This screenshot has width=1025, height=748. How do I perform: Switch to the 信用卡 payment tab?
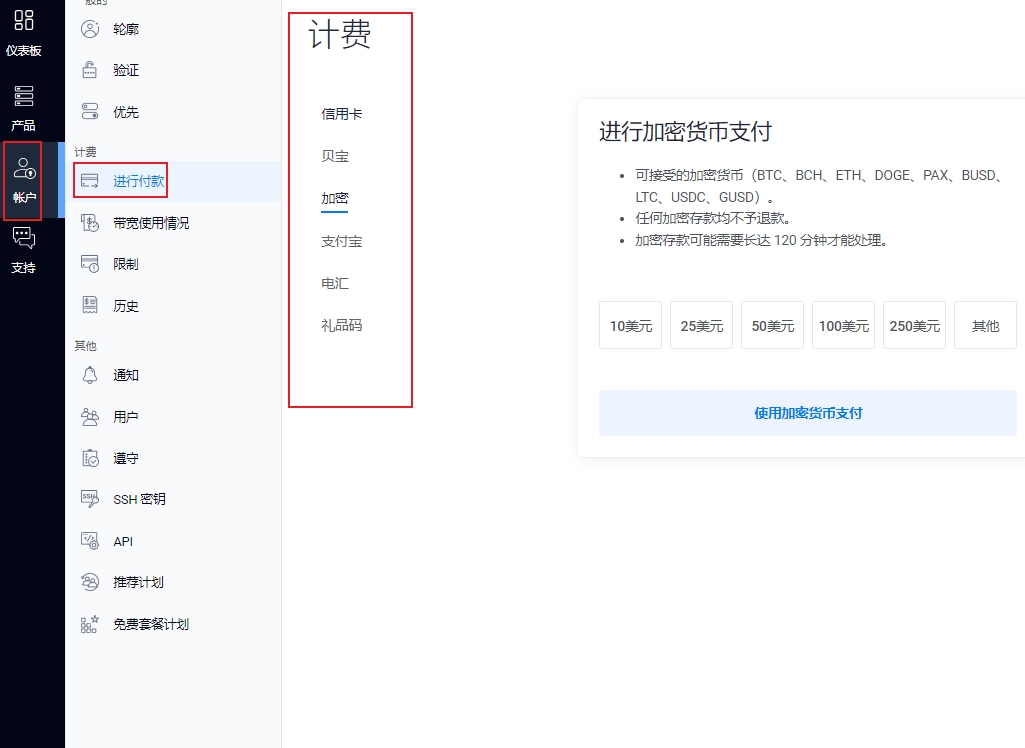(x=341, y=114)
